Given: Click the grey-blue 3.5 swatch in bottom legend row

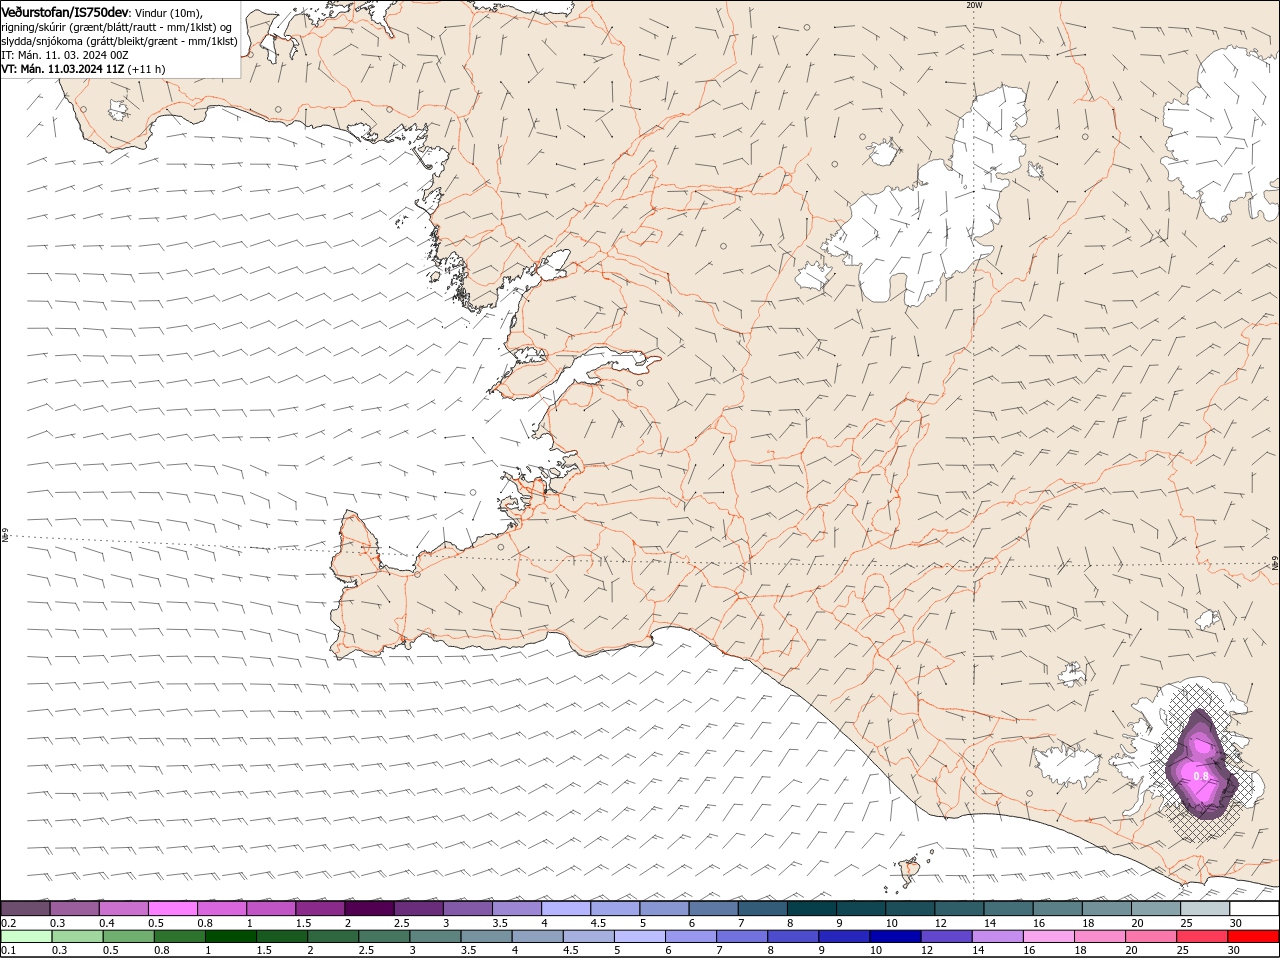Looking at the screenshot, I should tap(486, 935).
